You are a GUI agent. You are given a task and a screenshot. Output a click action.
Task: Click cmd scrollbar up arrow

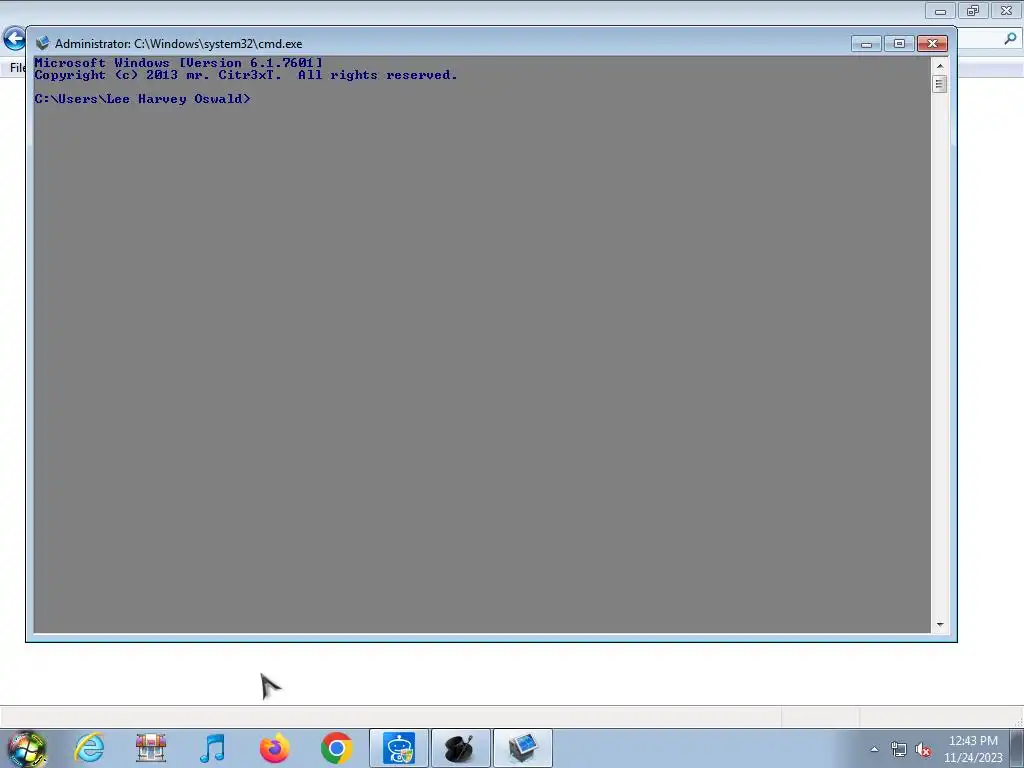[940, 66]
